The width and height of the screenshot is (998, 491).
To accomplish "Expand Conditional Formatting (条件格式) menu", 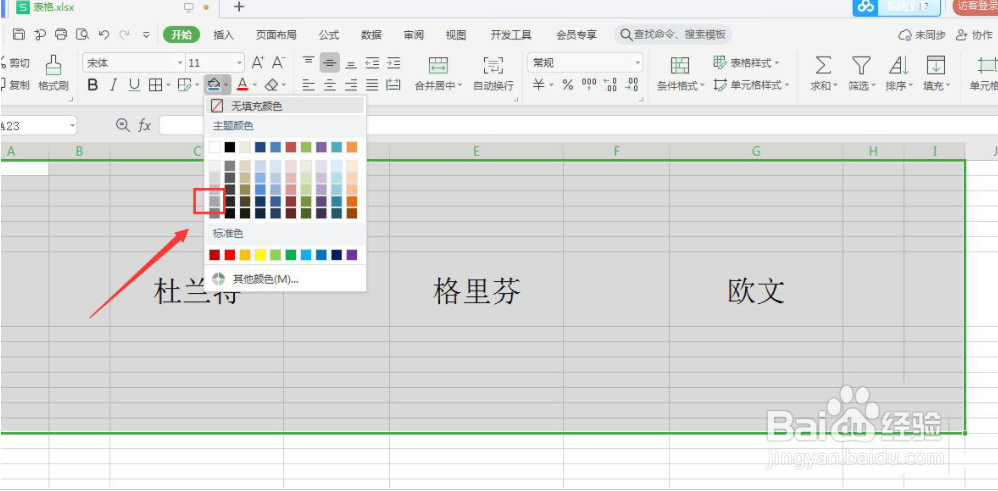I will [x=703, y=85].
